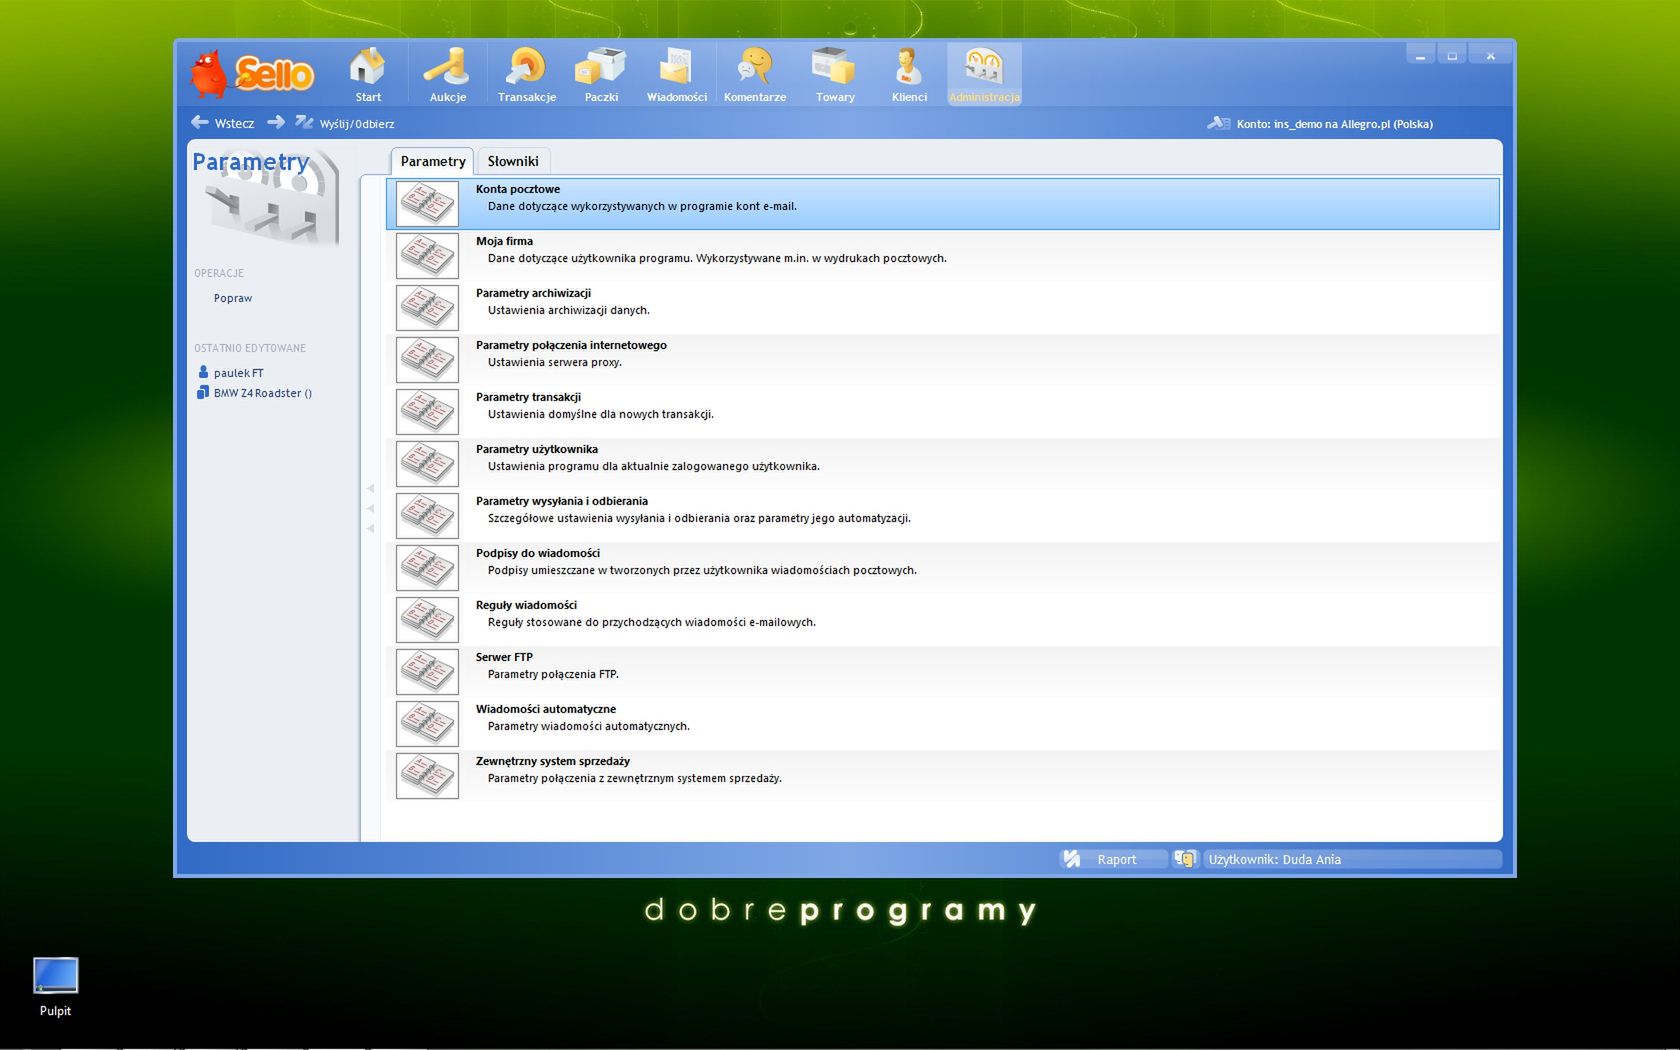Open the Paczki module
Viewport: 1680px width, 1050px height.
tap(601, 74)
